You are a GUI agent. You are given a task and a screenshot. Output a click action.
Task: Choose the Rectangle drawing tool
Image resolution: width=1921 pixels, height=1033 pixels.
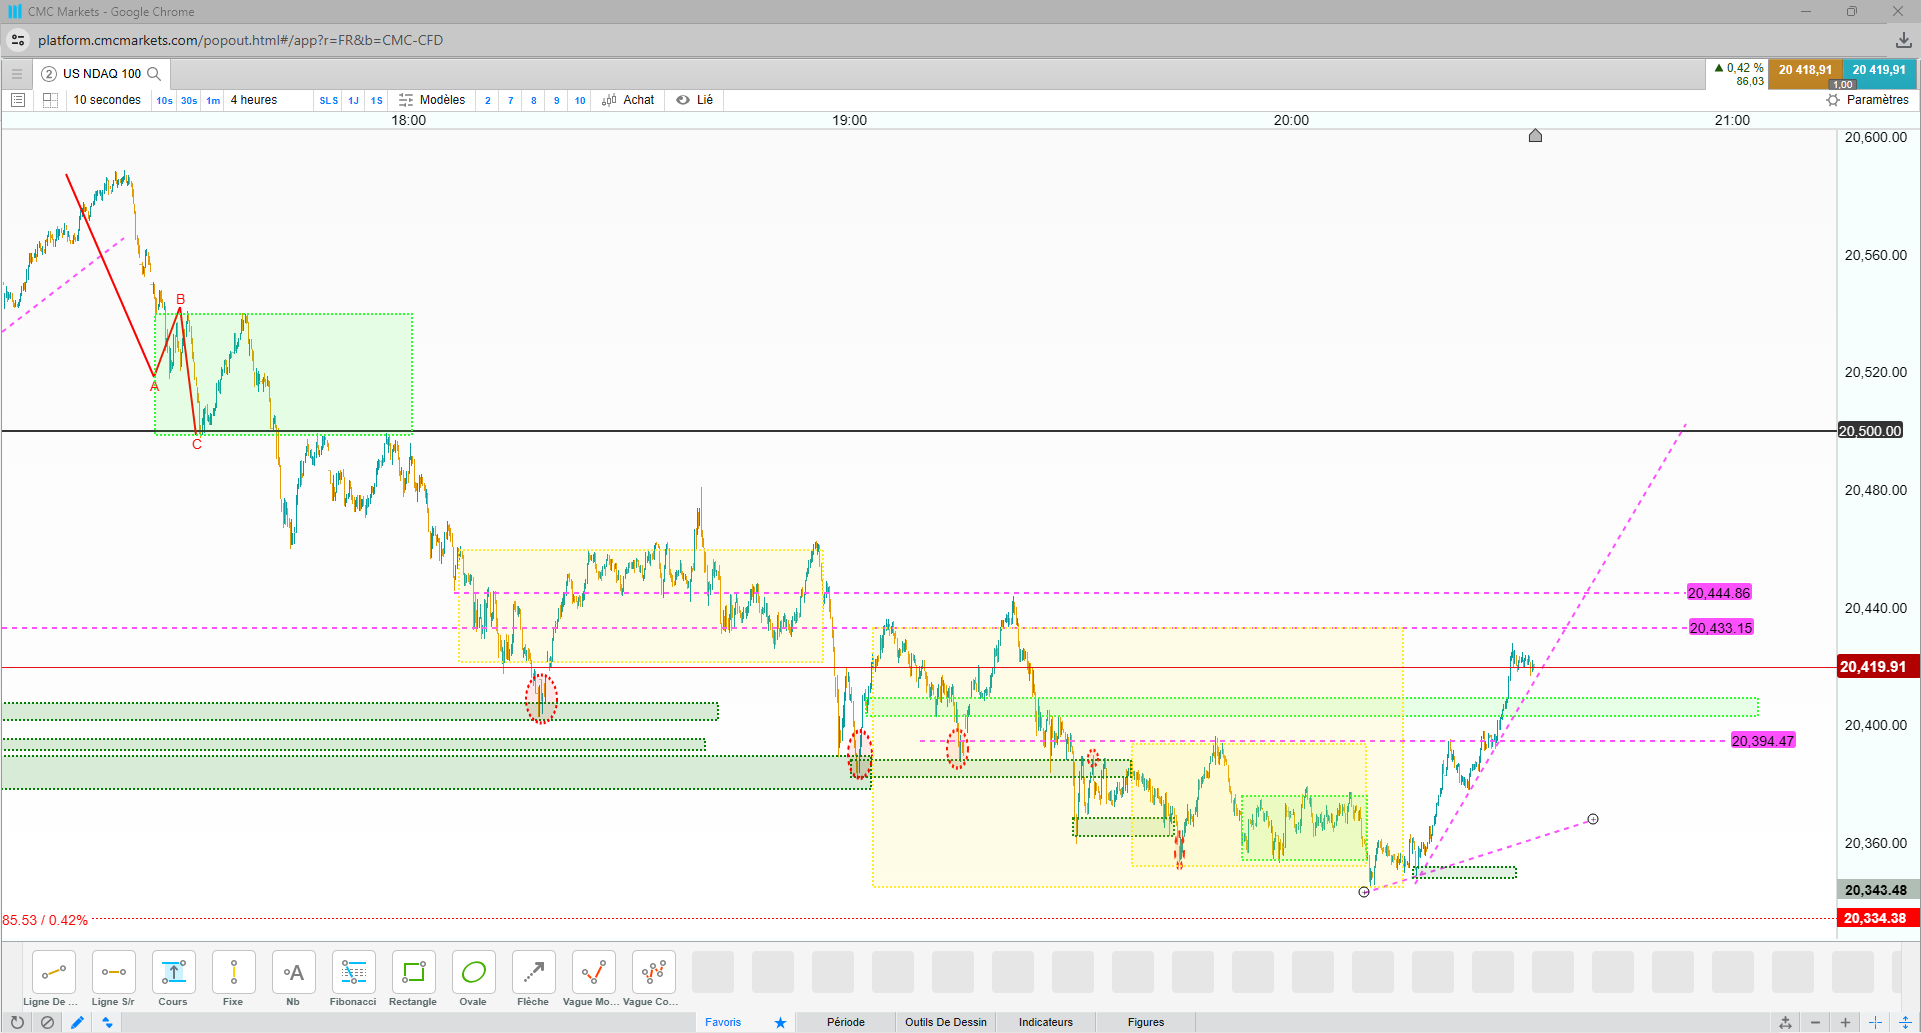tap(413, 978)
